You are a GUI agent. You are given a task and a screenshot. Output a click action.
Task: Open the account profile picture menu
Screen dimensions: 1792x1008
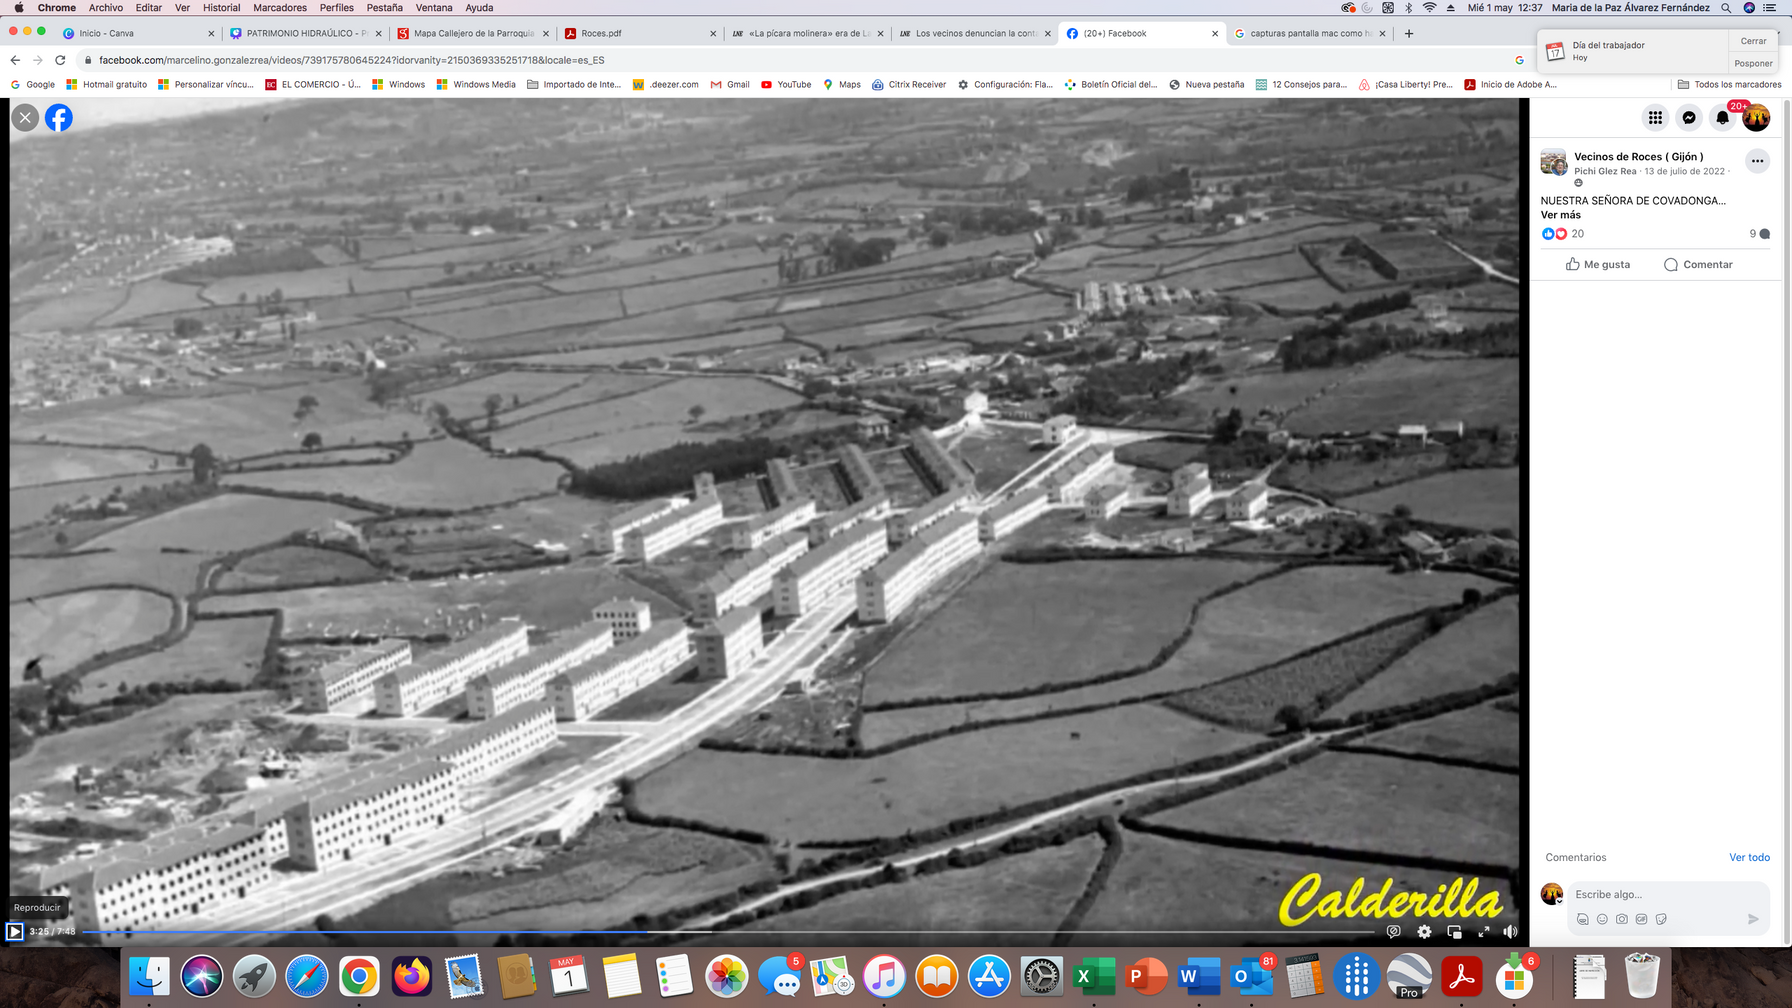[1756, 118]
